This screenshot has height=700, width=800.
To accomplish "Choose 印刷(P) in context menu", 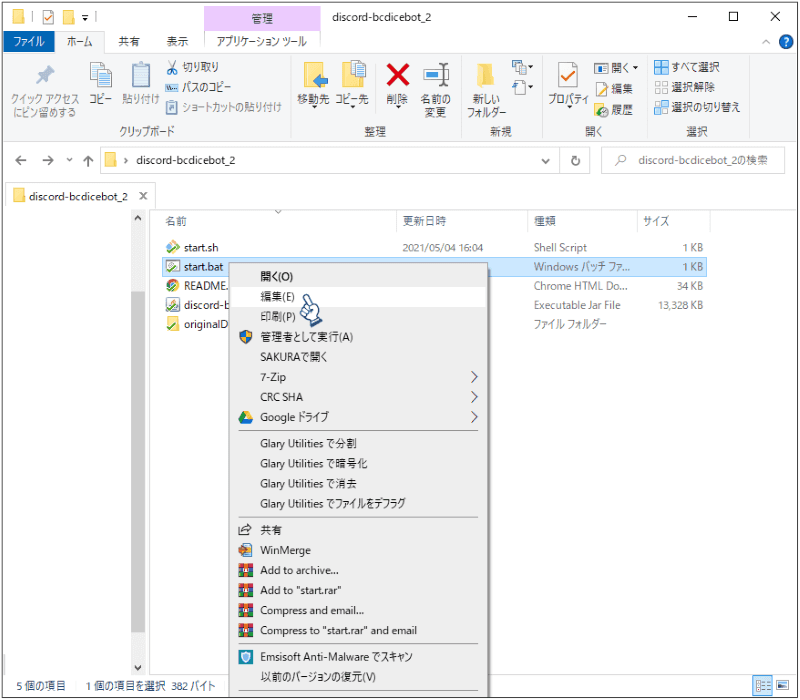I will (358, 317).
